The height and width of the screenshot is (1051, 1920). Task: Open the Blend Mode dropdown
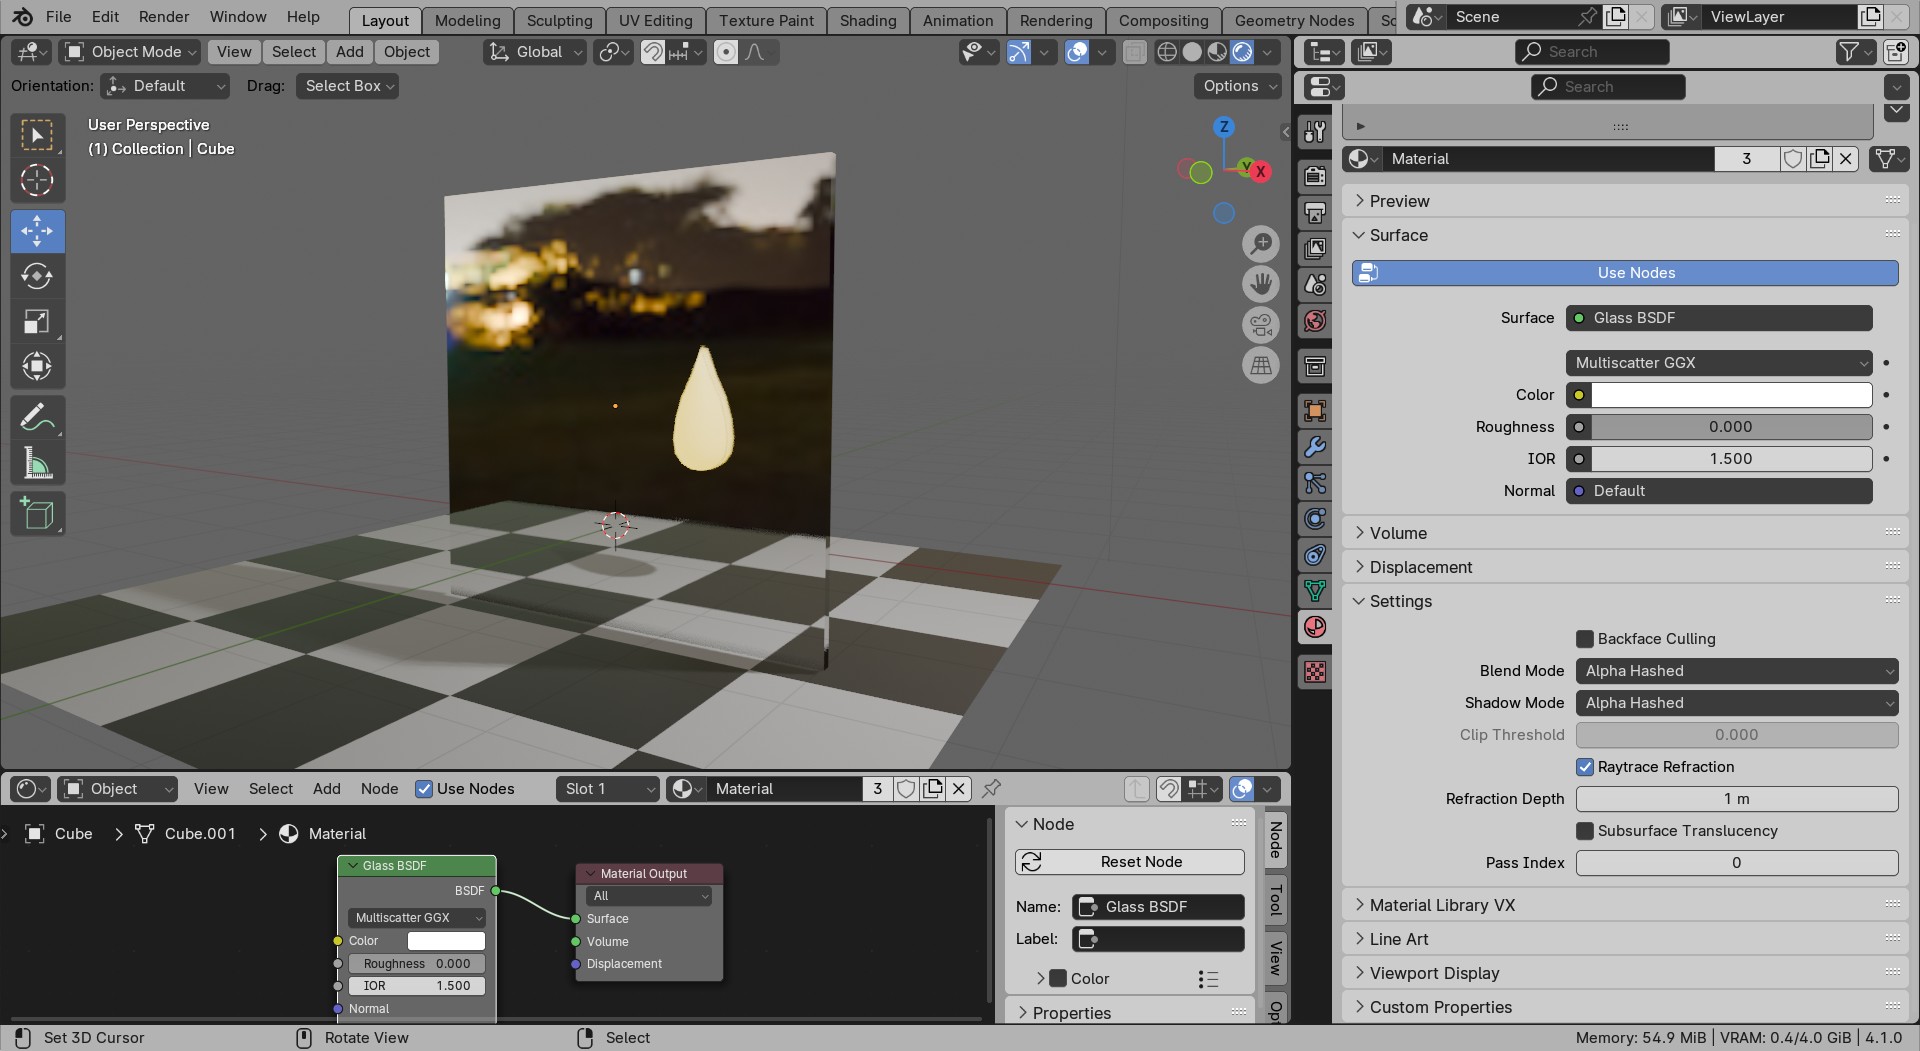[1736, 671]
